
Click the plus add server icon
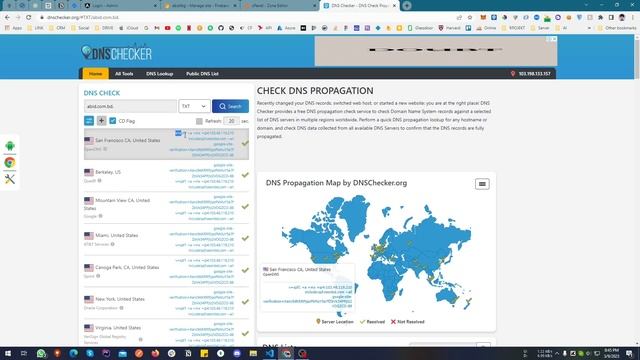point(101,120)
